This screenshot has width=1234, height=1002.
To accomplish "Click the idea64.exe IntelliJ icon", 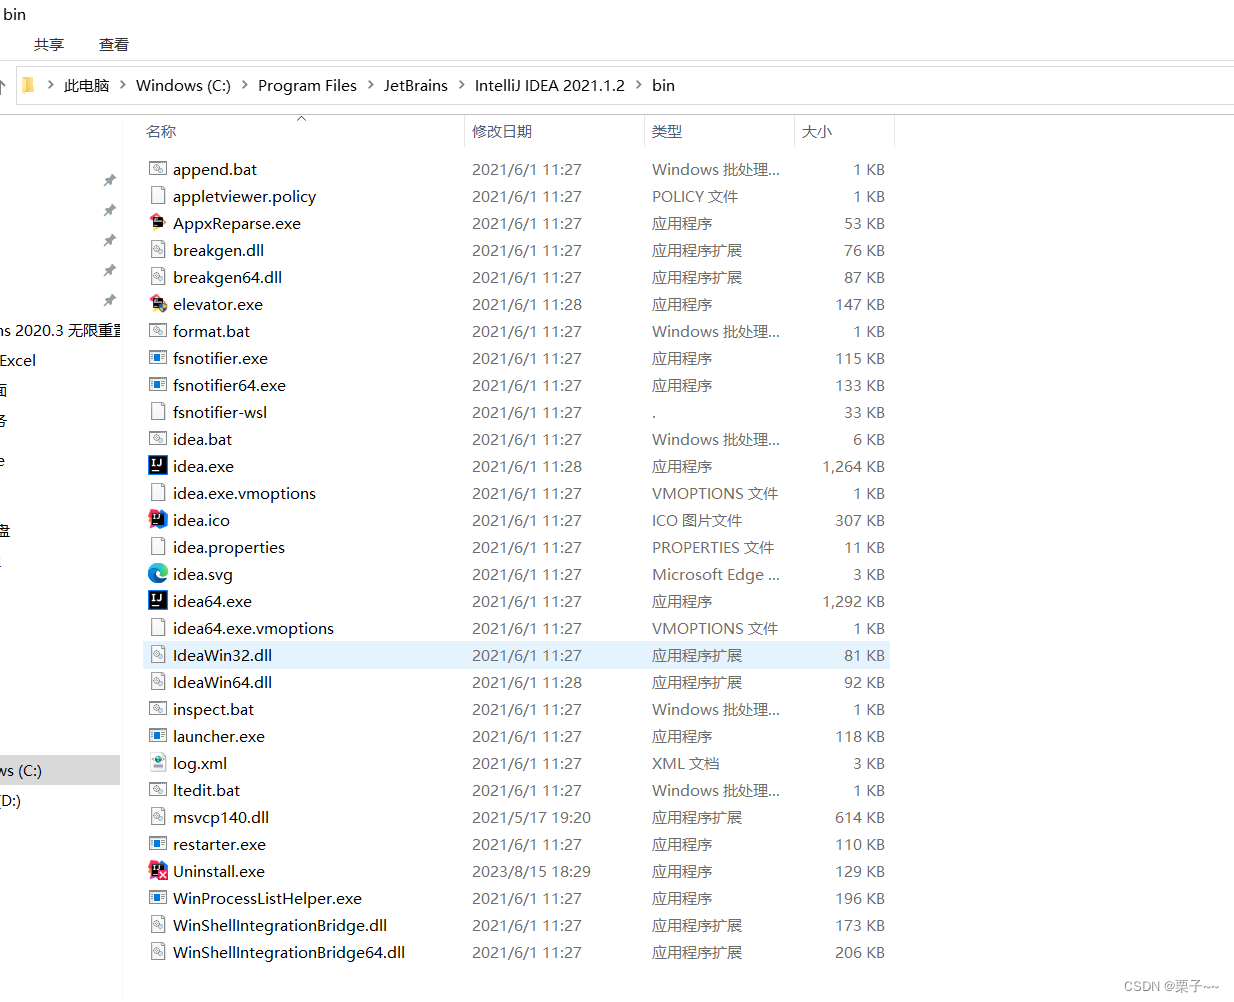I will point(158,601).
